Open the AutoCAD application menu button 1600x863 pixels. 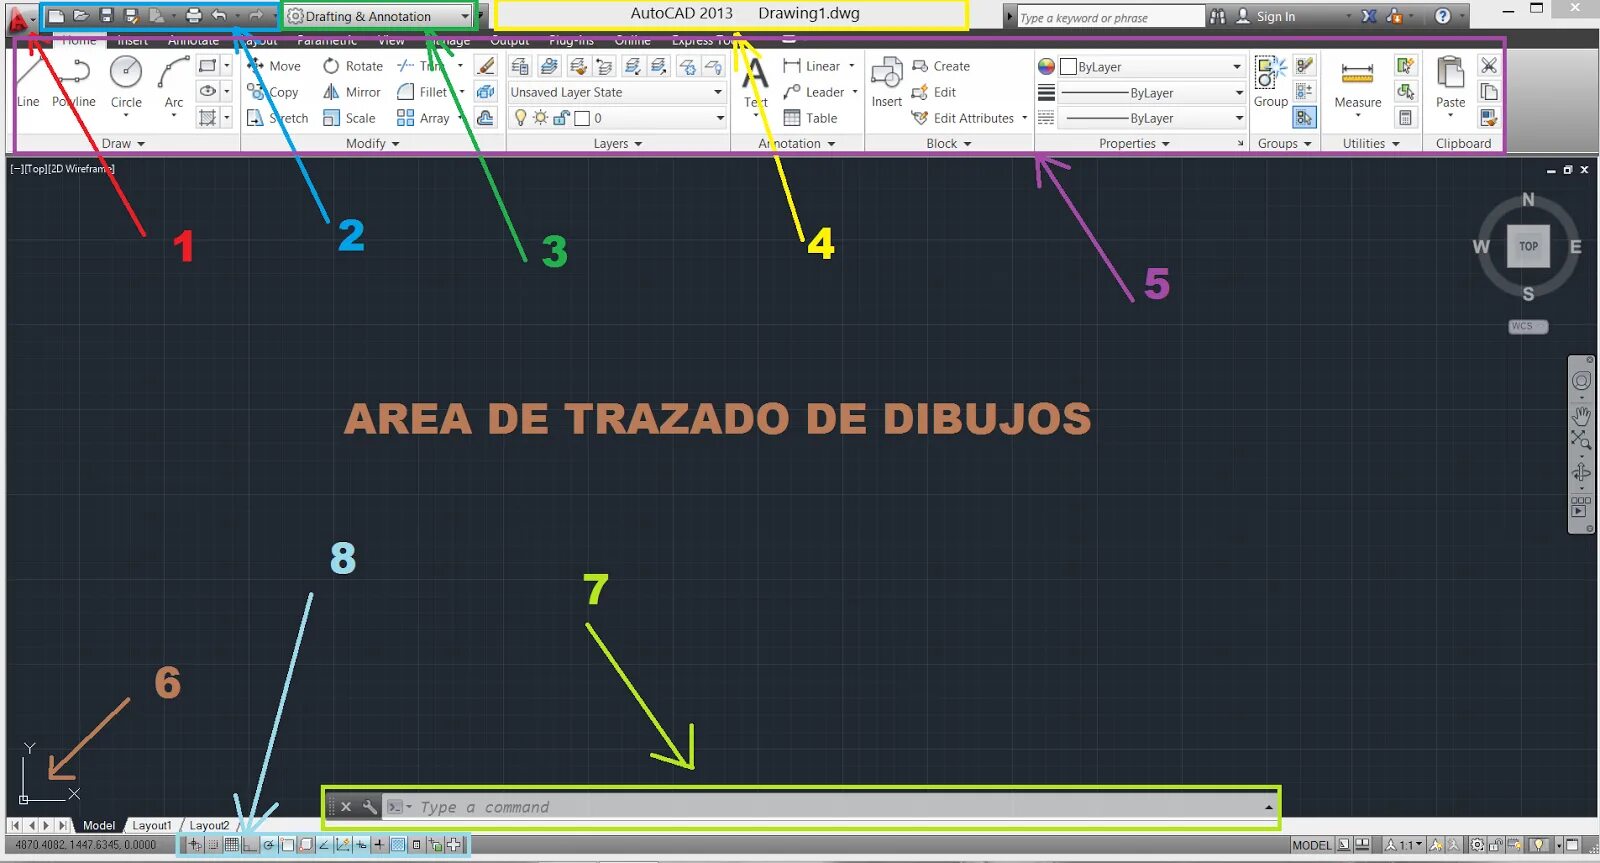pyautogui.click(x=19, y=17)
